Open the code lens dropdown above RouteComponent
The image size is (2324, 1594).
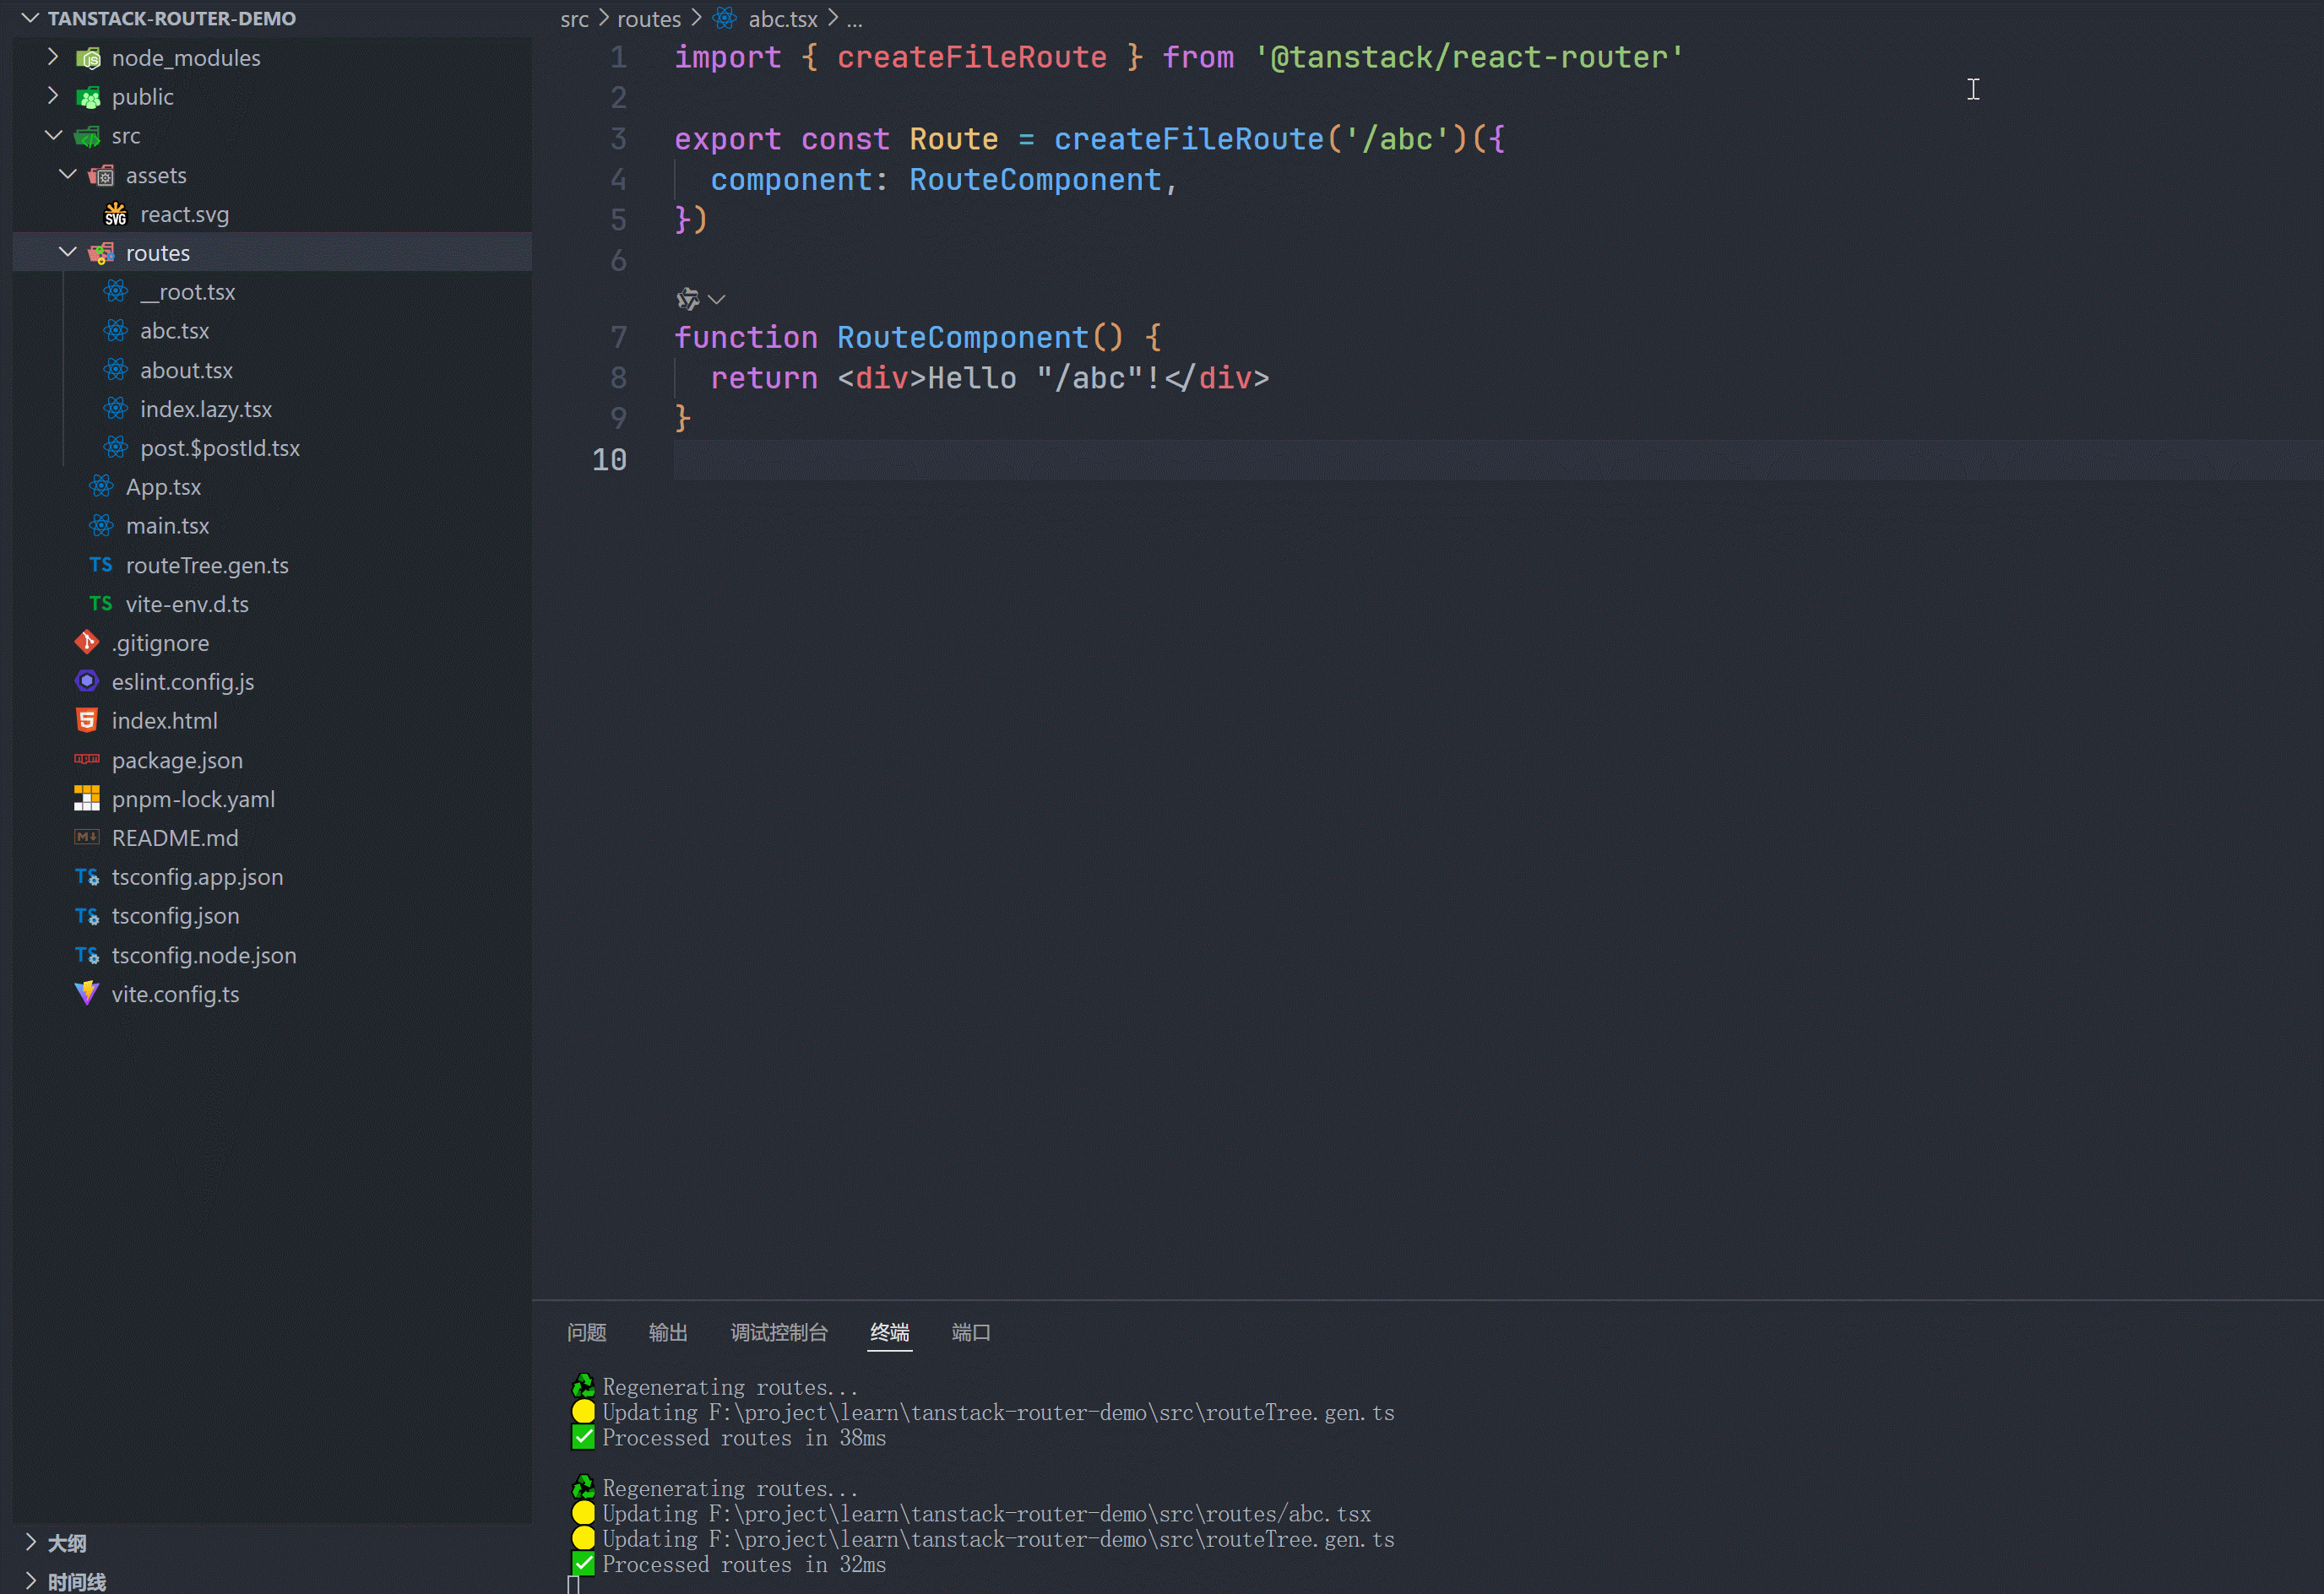tap(716, 299)
